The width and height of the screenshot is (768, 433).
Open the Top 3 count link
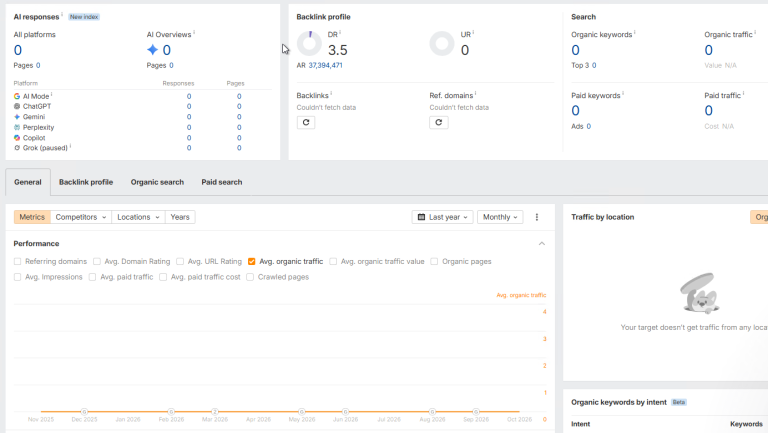point(594,65)
